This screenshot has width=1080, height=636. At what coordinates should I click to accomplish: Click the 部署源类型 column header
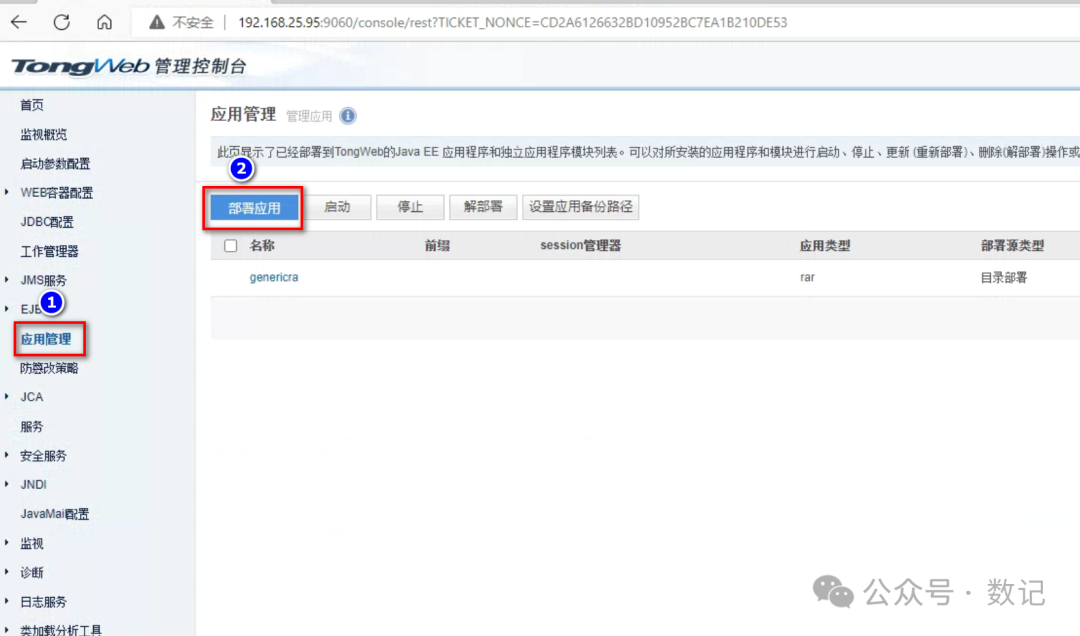click(1012, 245)
